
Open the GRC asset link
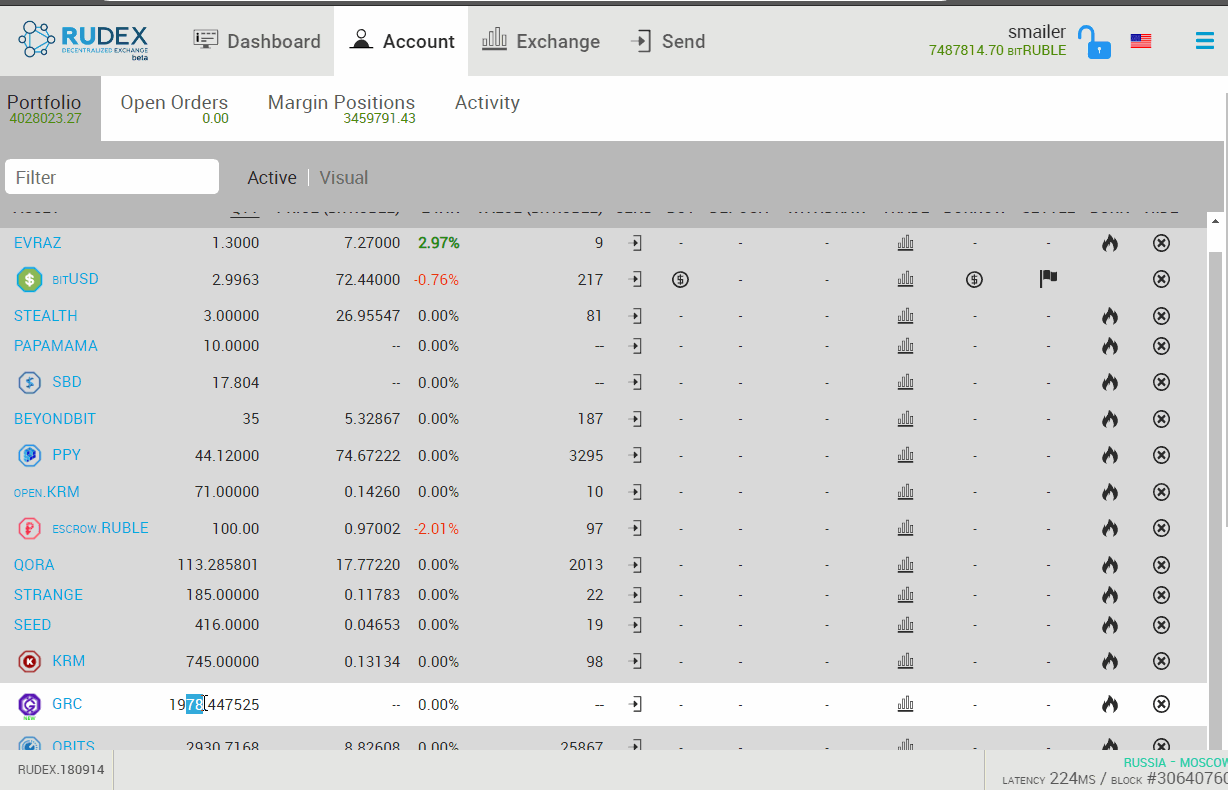67,704
